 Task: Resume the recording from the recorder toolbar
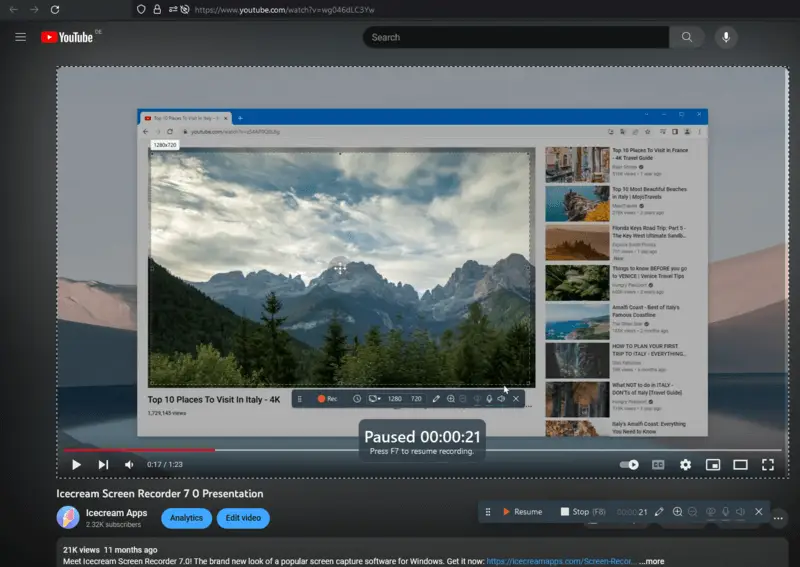click(522, 512)
